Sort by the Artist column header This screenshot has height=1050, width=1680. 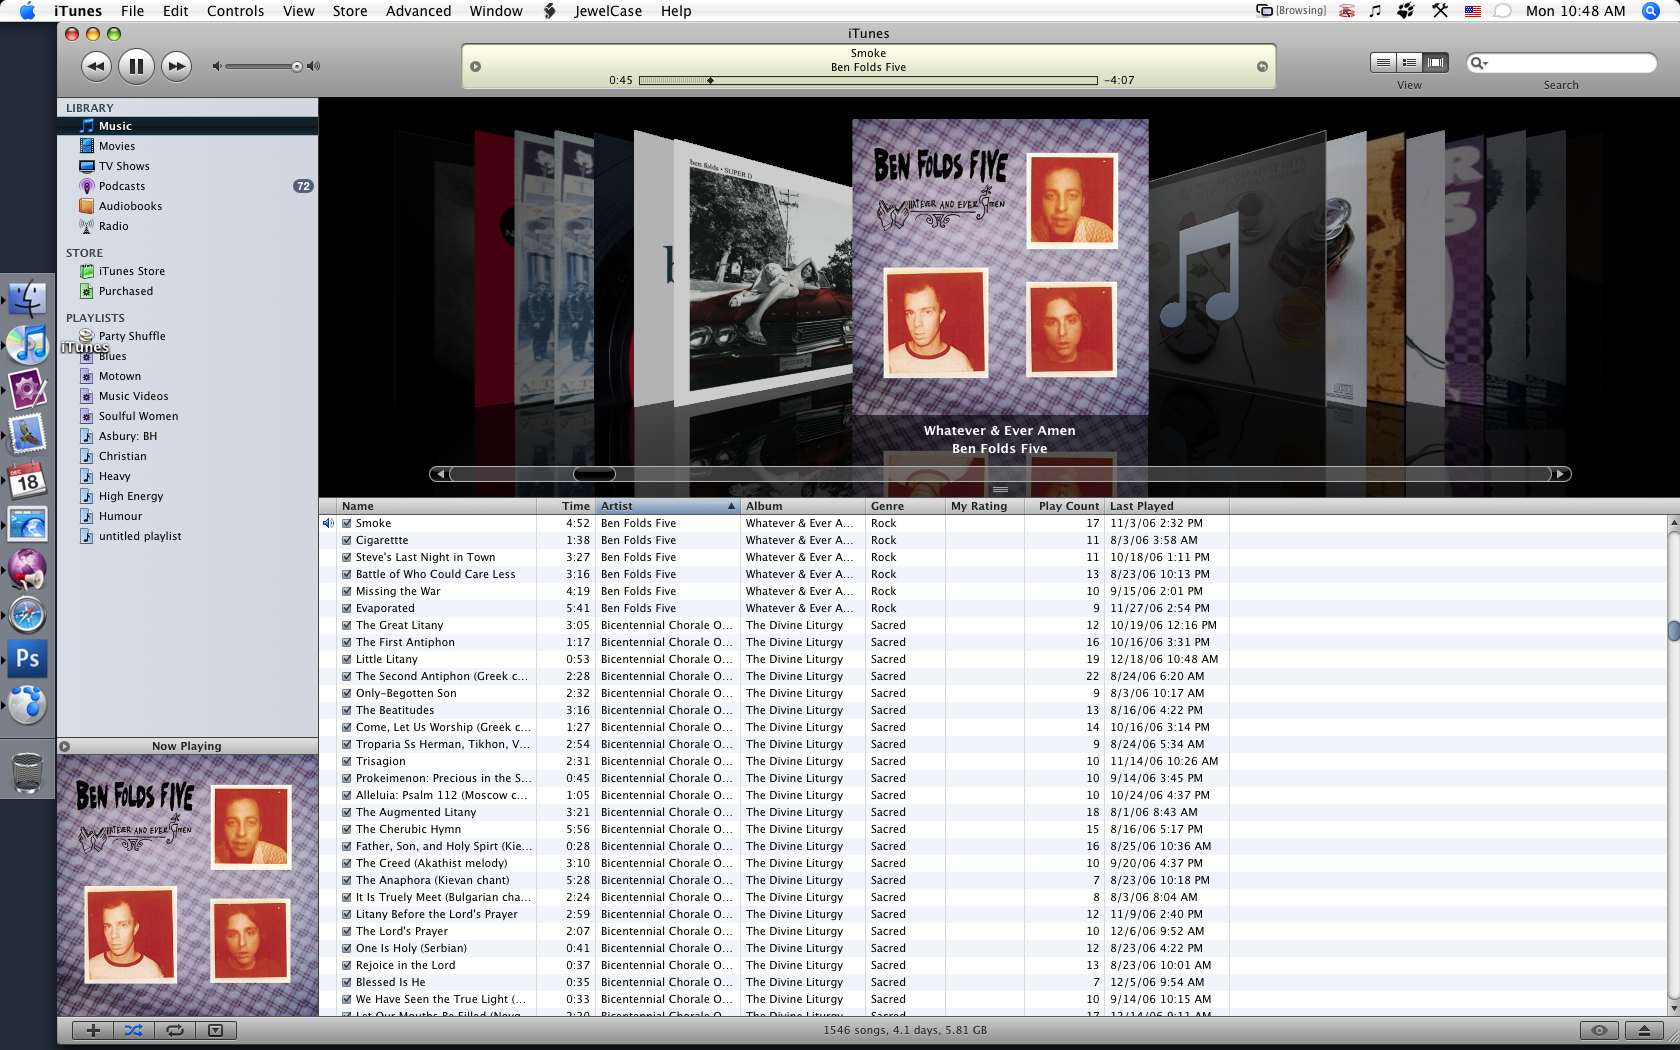[x=667, y=506]
